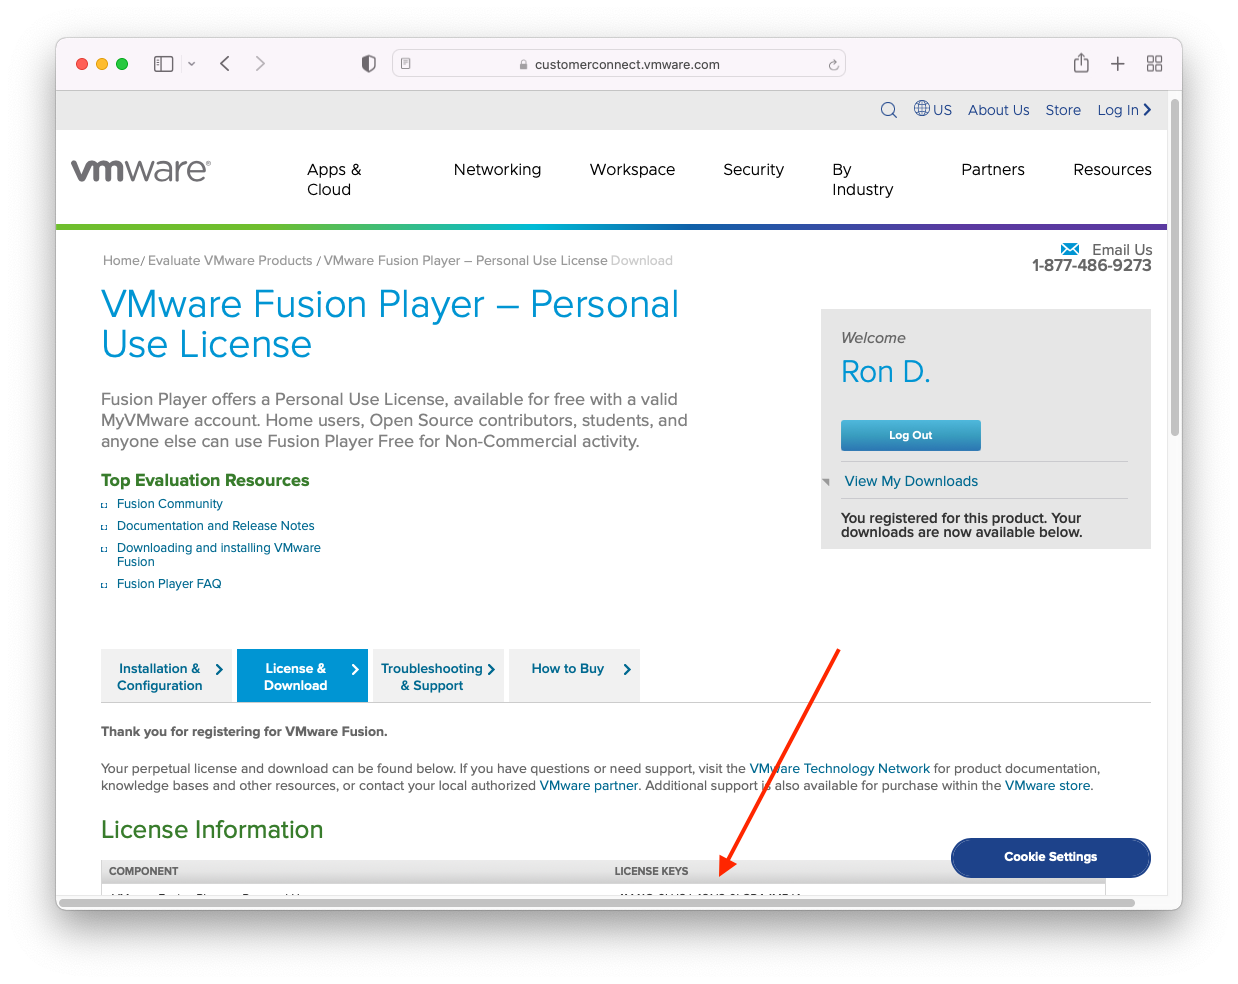The image size is (1238, 984).
Task: Click the privacy shield icon
Action: tap(369, 64)
